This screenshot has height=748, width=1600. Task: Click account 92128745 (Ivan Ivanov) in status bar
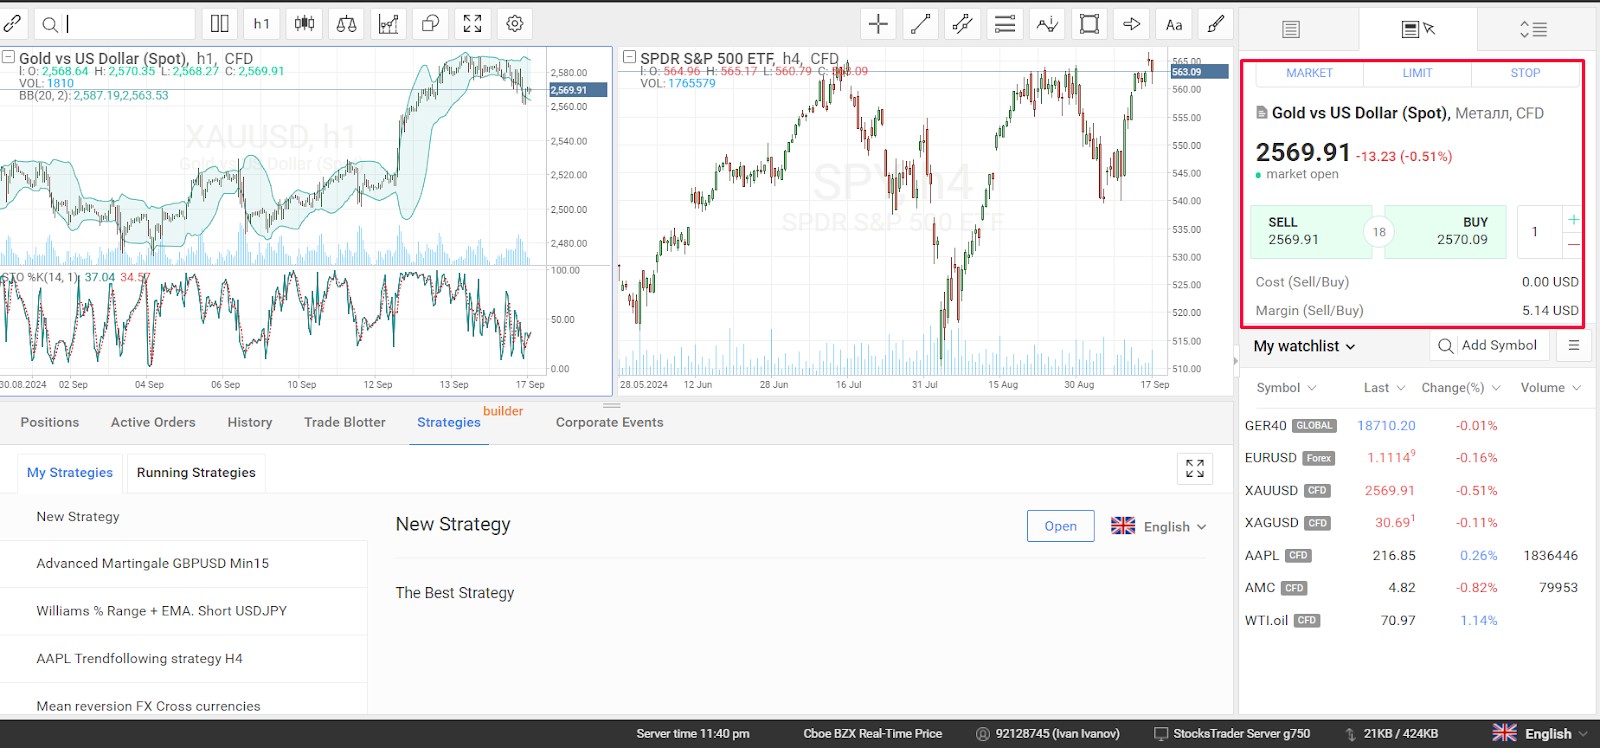(x=1048, y=733)
